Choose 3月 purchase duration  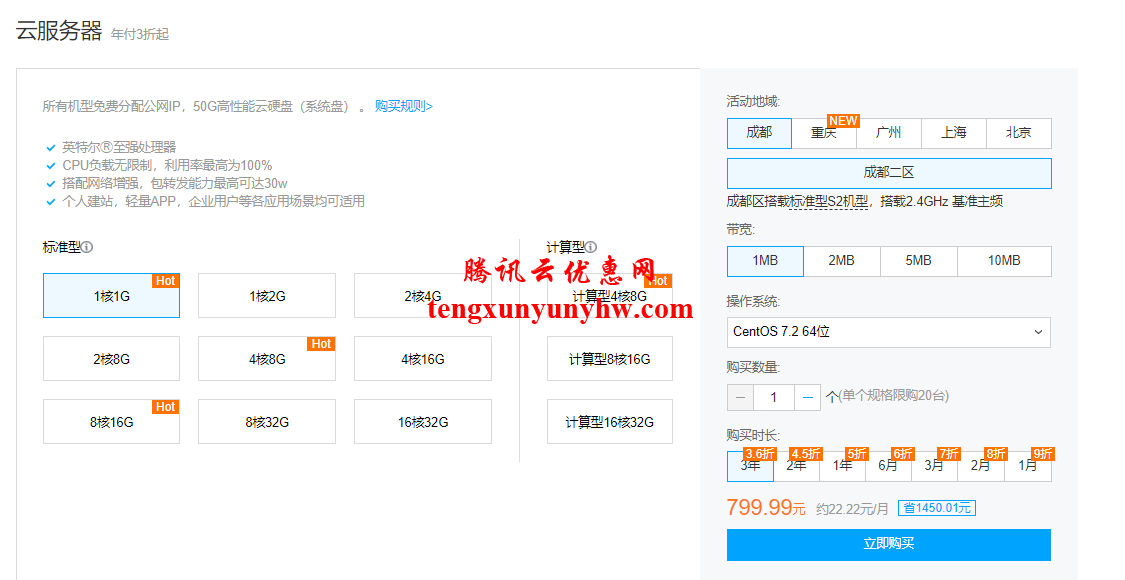[934, 466]
